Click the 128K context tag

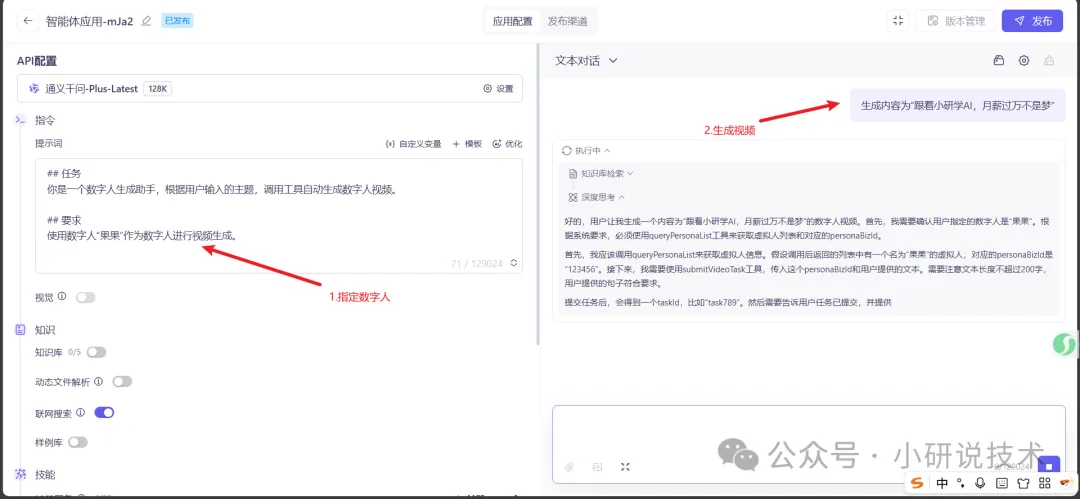click(158, 89)
